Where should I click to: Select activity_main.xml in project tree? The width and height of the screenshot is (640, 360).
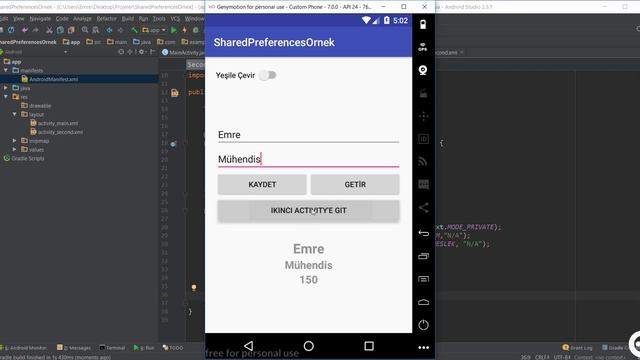pos(58,123)
